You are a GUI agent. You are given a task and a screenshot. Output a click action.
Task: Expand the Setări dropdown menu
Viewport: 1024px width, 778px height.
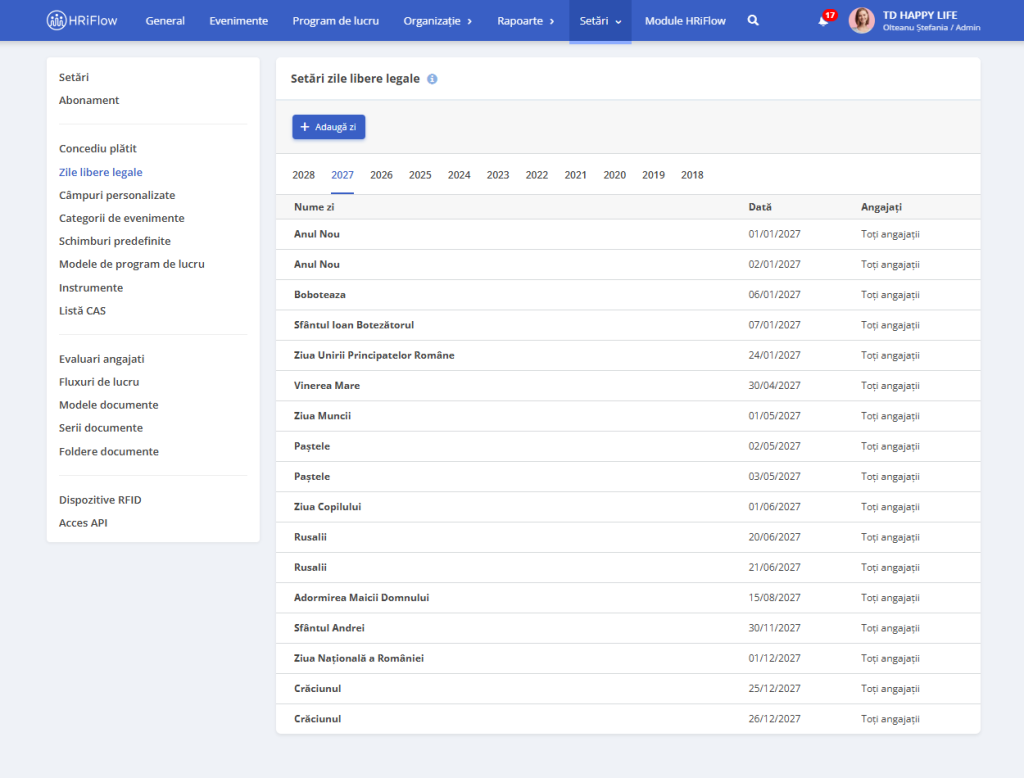tap(600, 21)
